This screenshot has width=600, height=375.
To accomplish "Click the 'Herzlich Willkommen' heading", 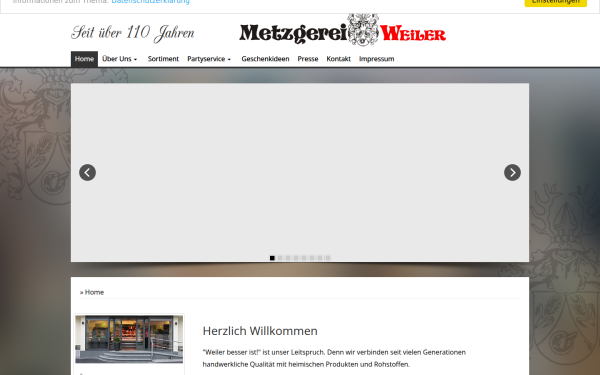I will (260, 331).
